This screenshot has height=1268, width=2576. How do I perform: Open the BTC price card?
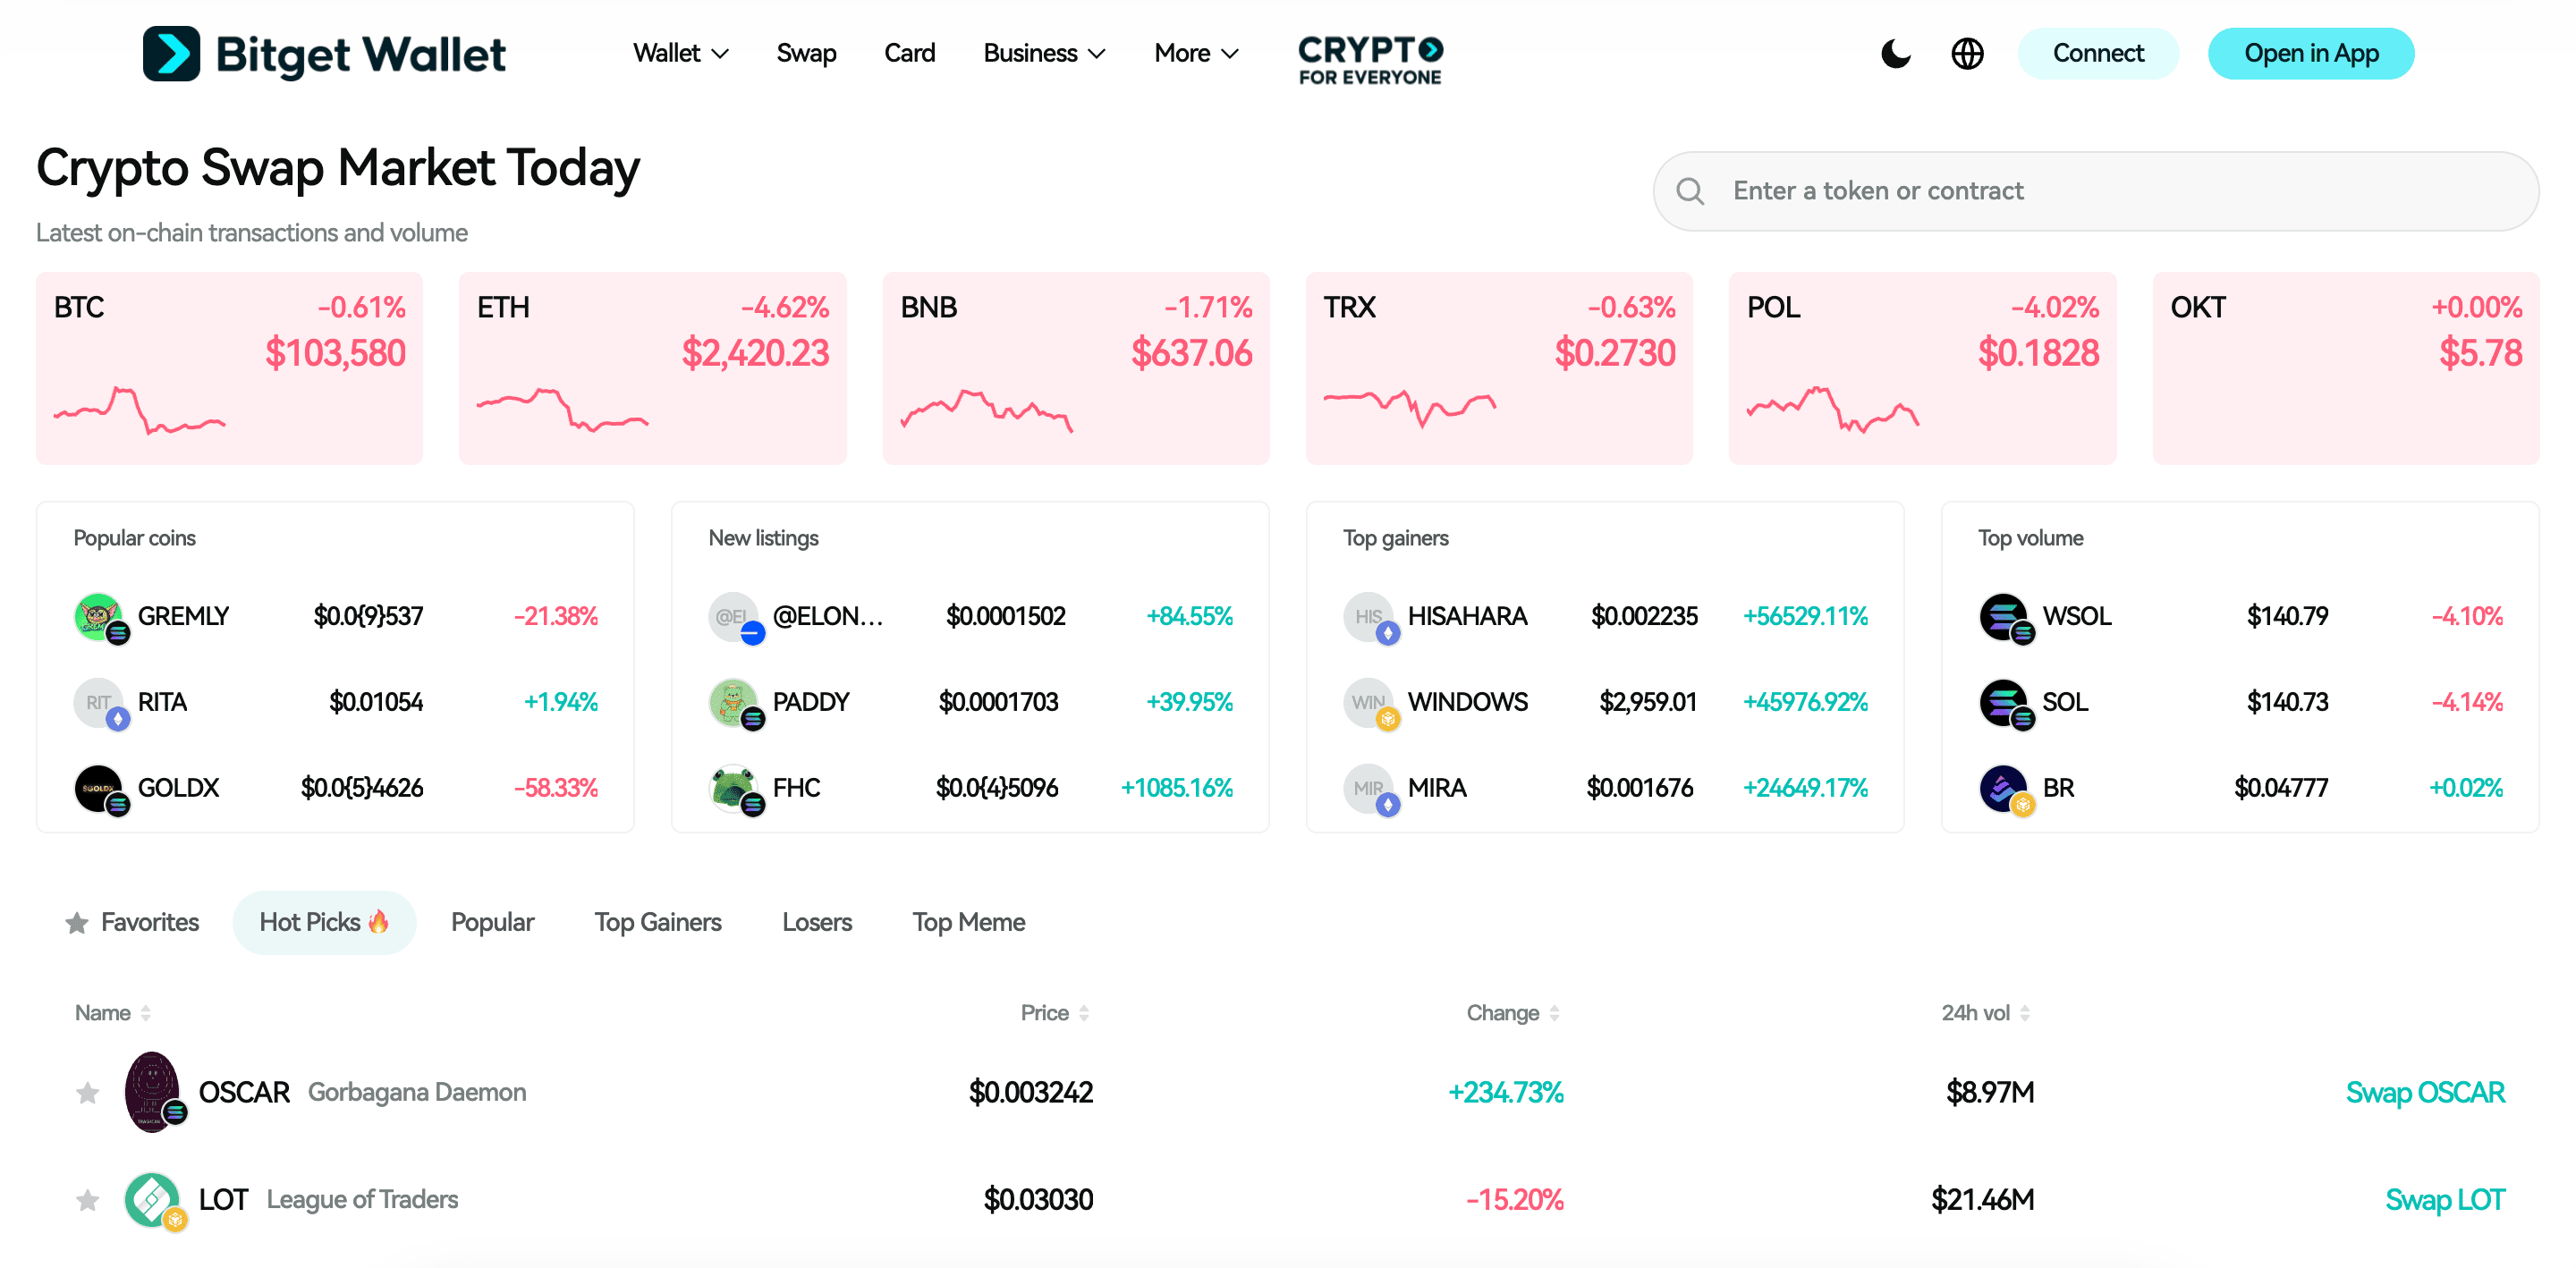click(229, 368)
